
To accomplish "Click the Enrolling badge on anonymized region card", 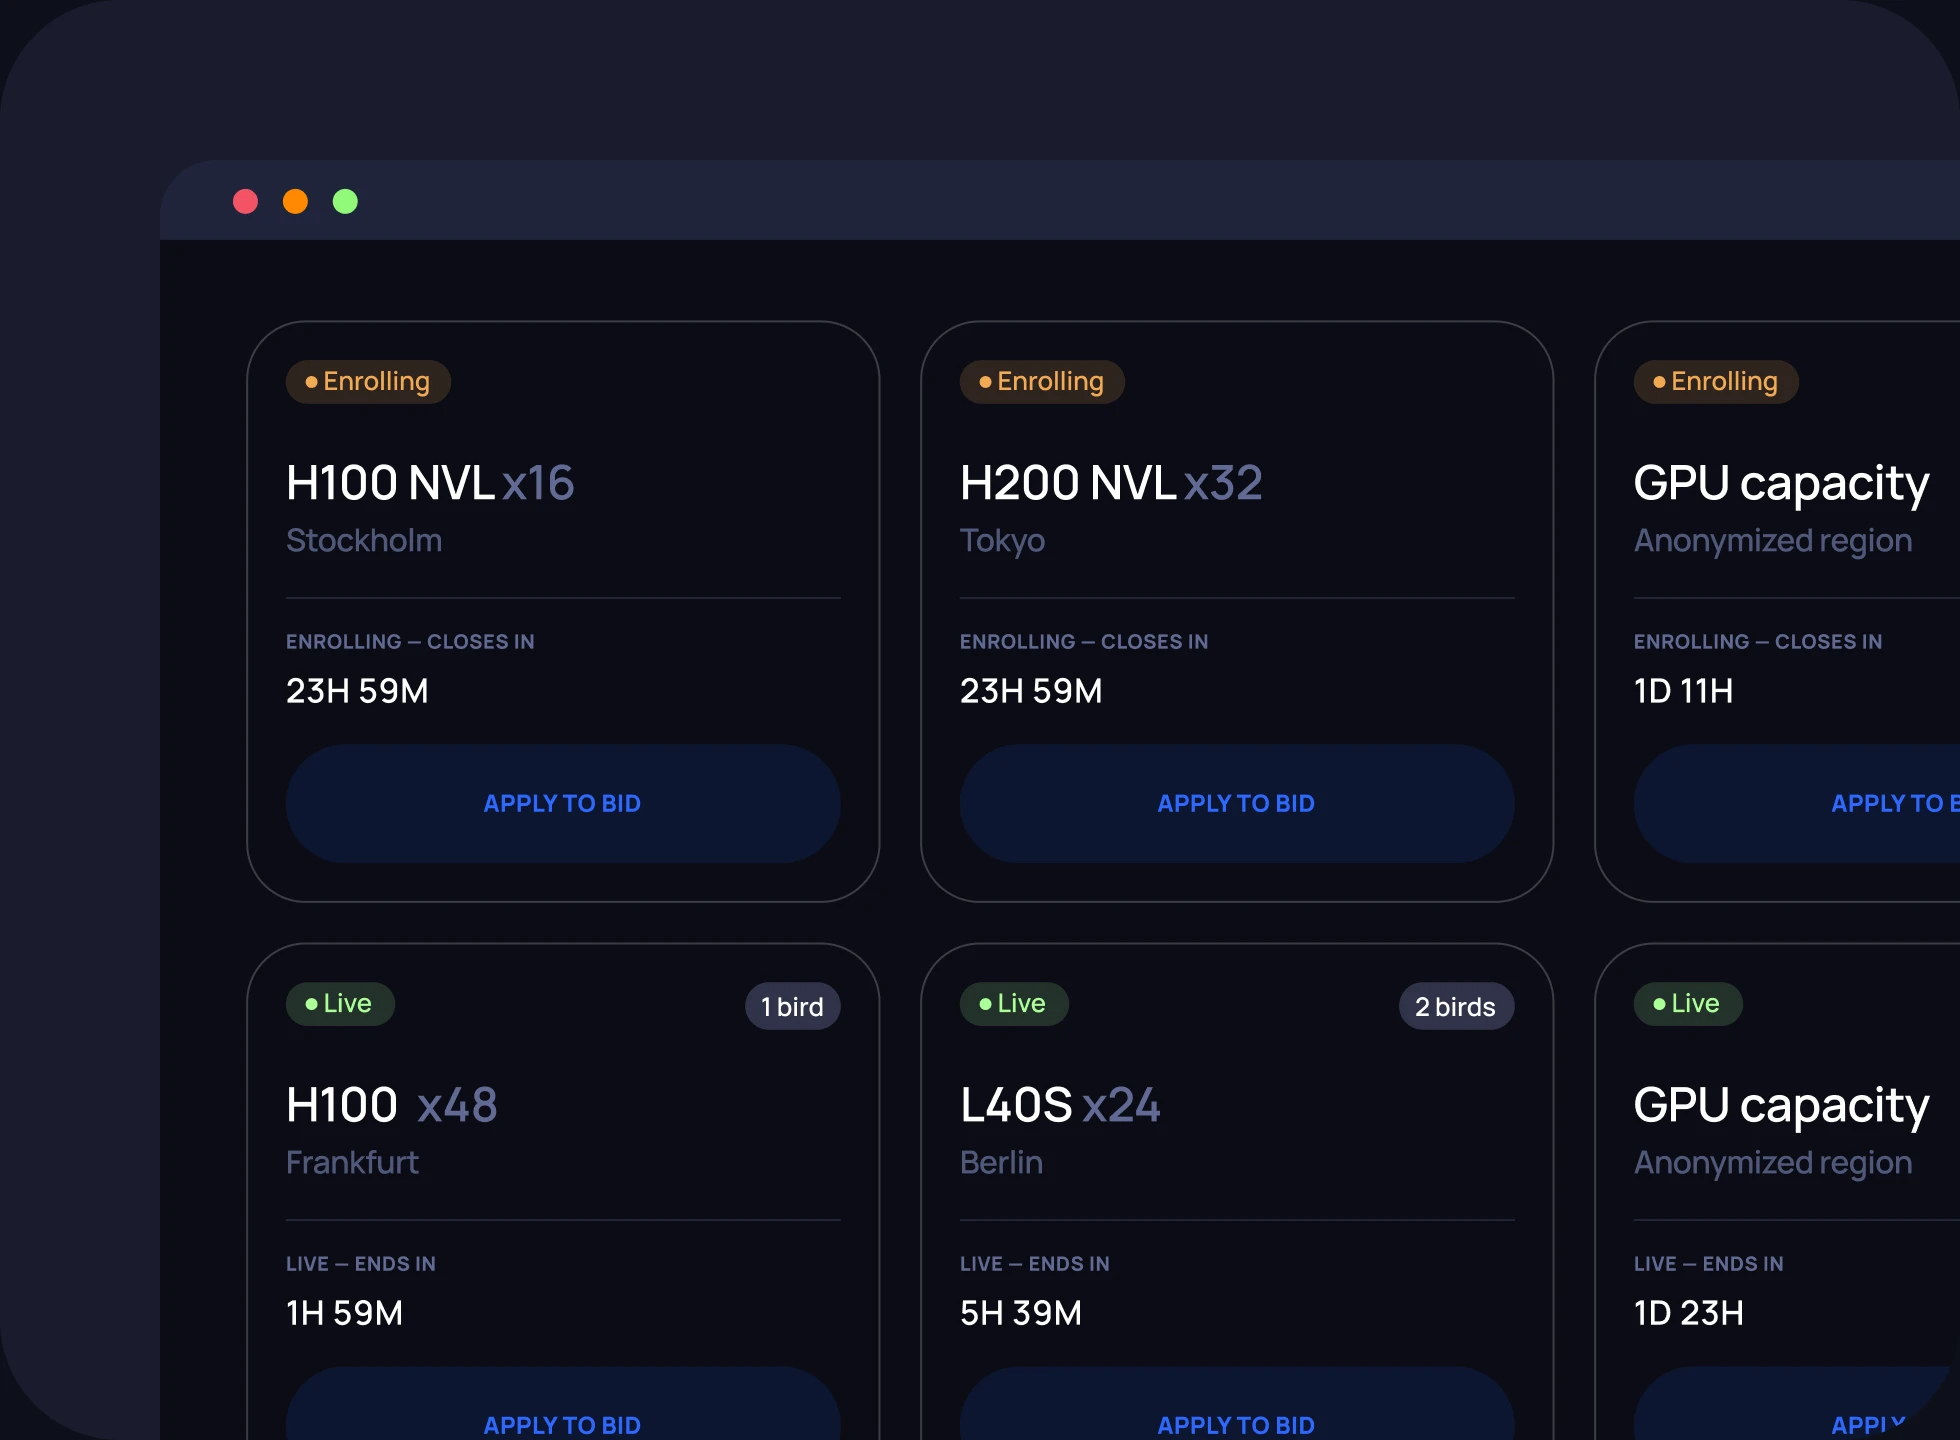I will pyautogui.click(x=1716, y=382).
